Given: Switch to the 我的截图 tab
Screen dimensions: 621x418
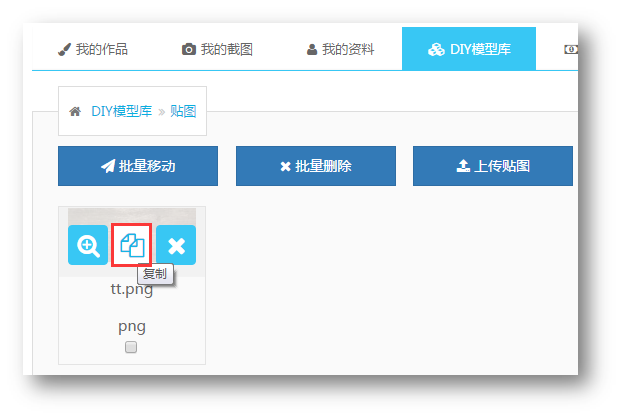Looking at the screenshot, I should point(217,49).
